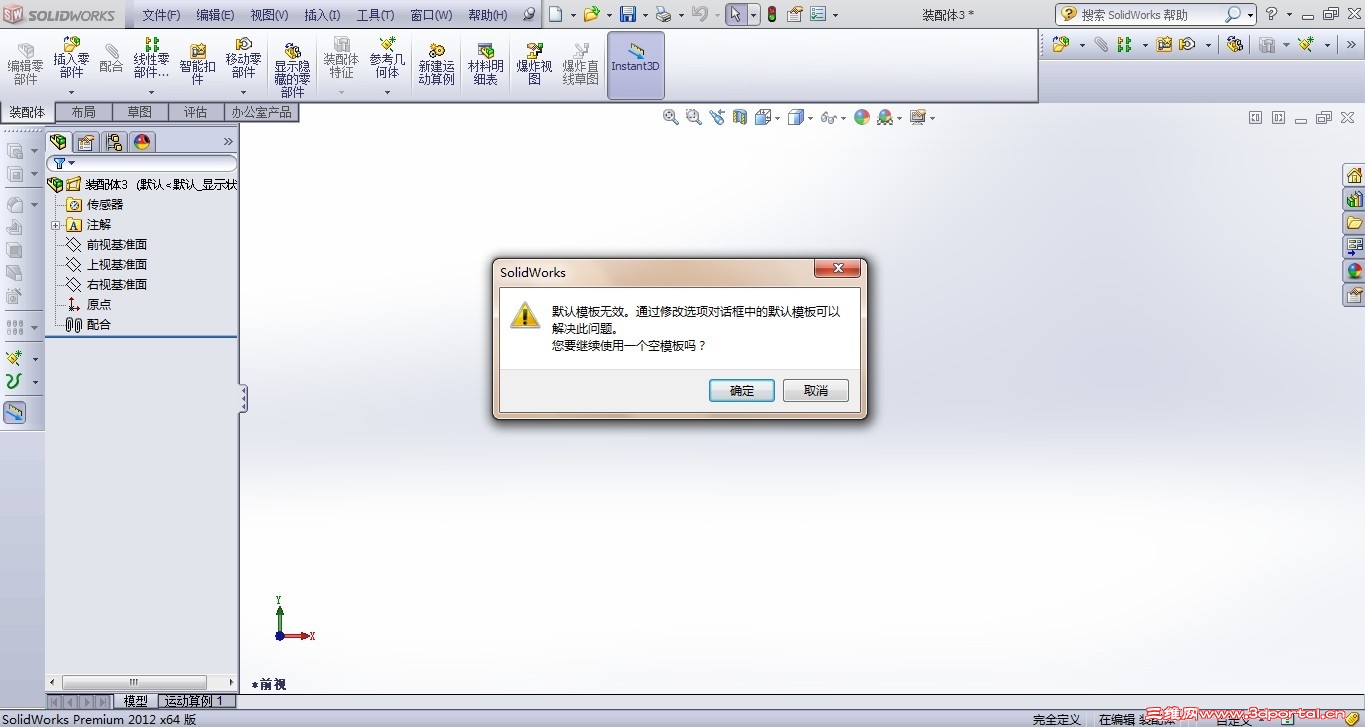Click the 应用布景 colored sphere icon

pyautogui.click(x=862, y=117)
